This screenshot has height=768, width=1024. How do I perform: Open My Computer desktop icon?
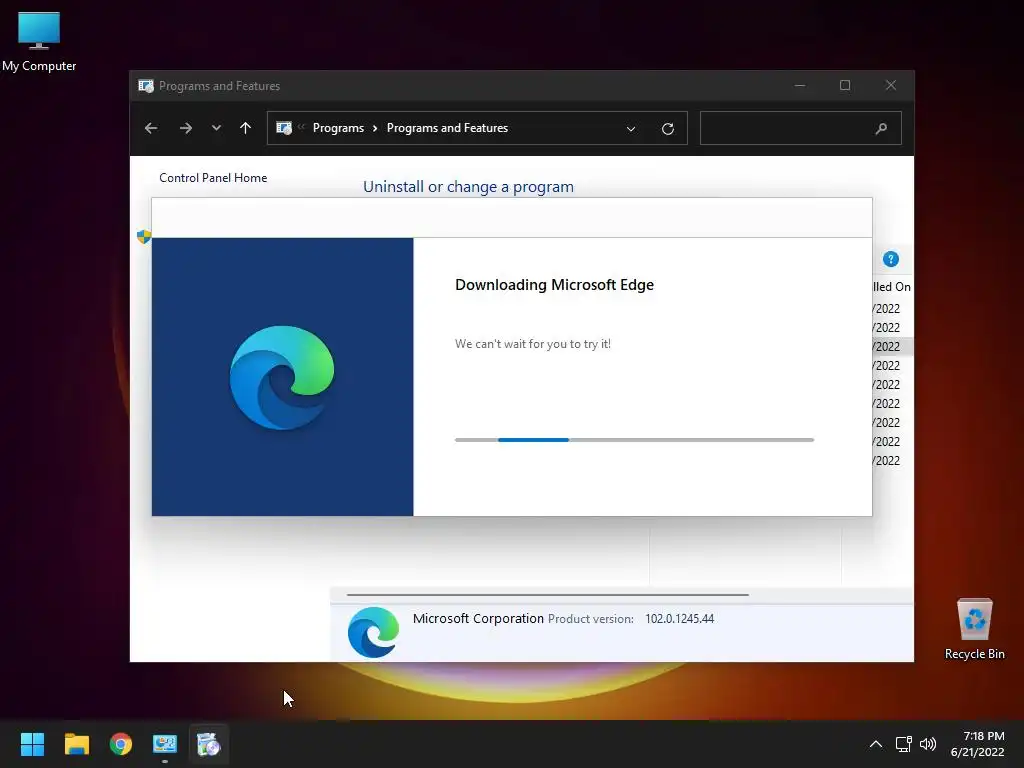39,42
